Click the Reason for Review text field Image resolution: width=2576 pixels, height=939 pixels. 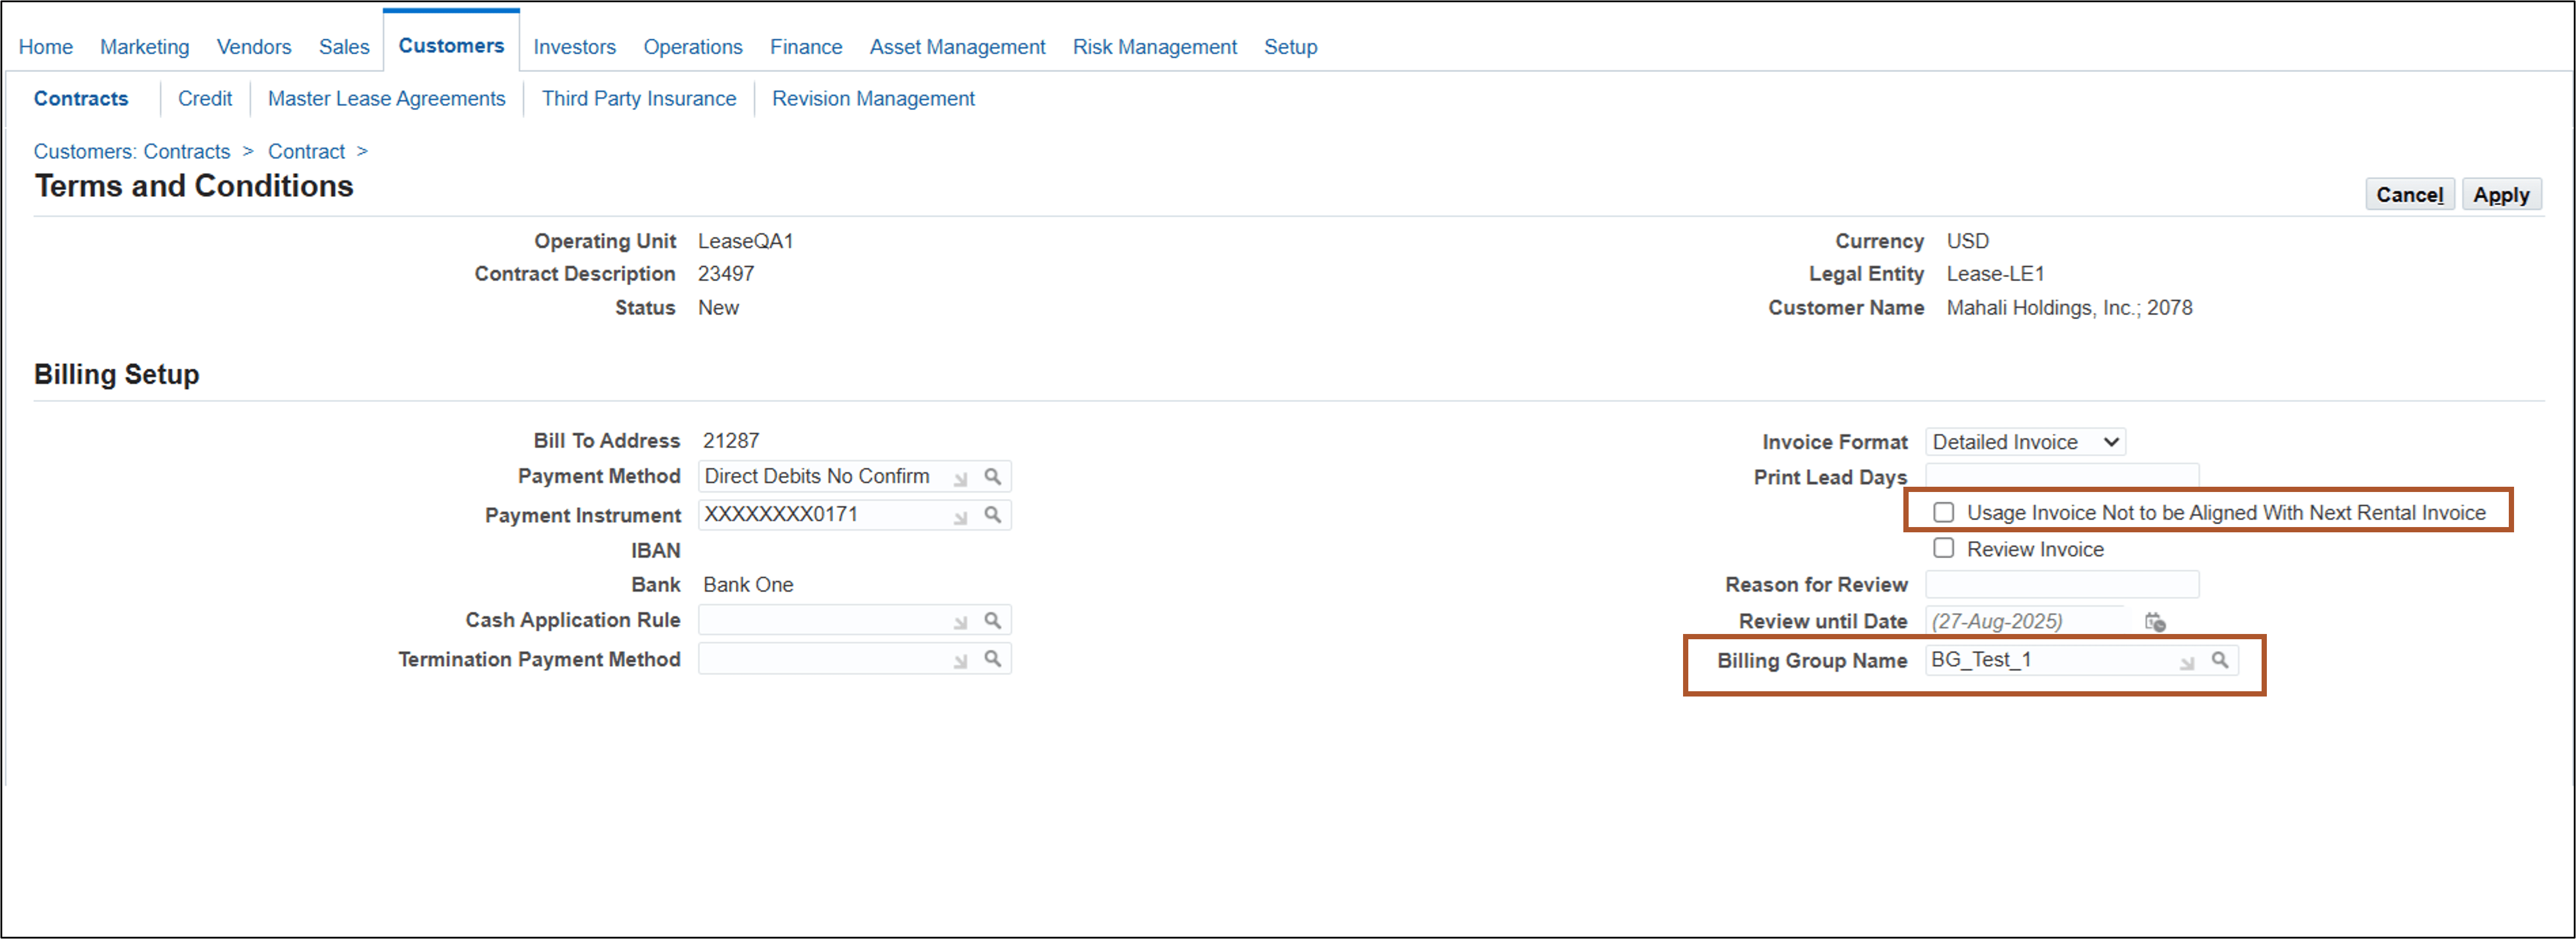[2062, 584]
